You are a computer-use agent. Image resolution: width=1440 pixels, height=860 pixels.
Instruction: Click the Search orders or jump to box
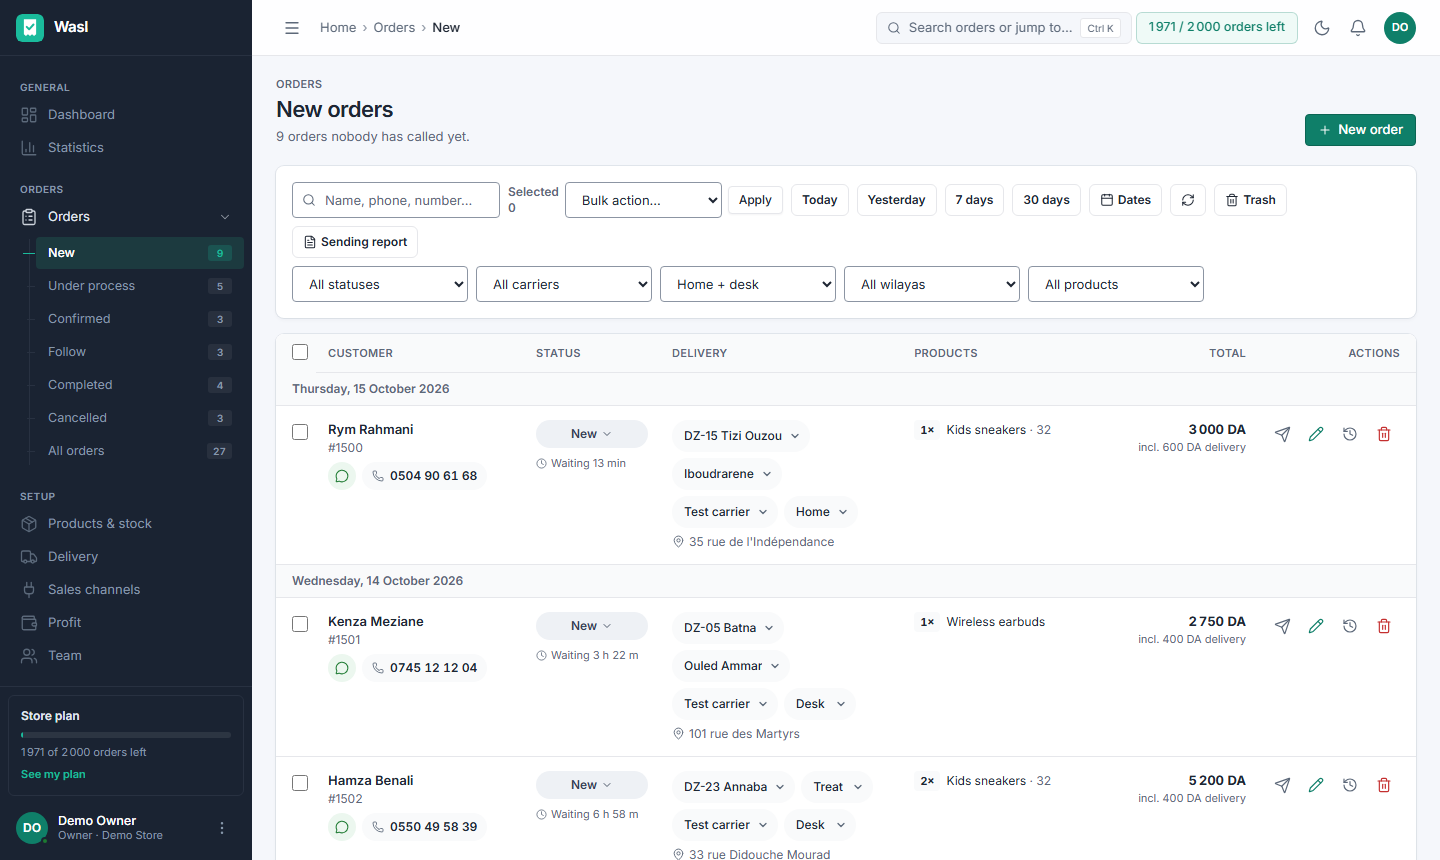(1004, 28)
